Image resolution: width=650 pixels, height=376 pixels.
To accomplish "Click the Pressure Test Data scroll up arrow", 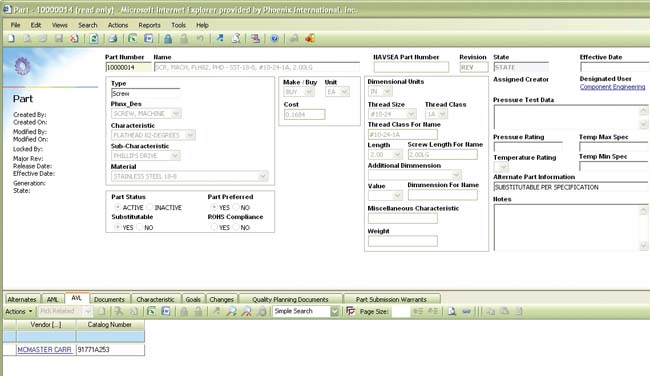I will (643, 111).
